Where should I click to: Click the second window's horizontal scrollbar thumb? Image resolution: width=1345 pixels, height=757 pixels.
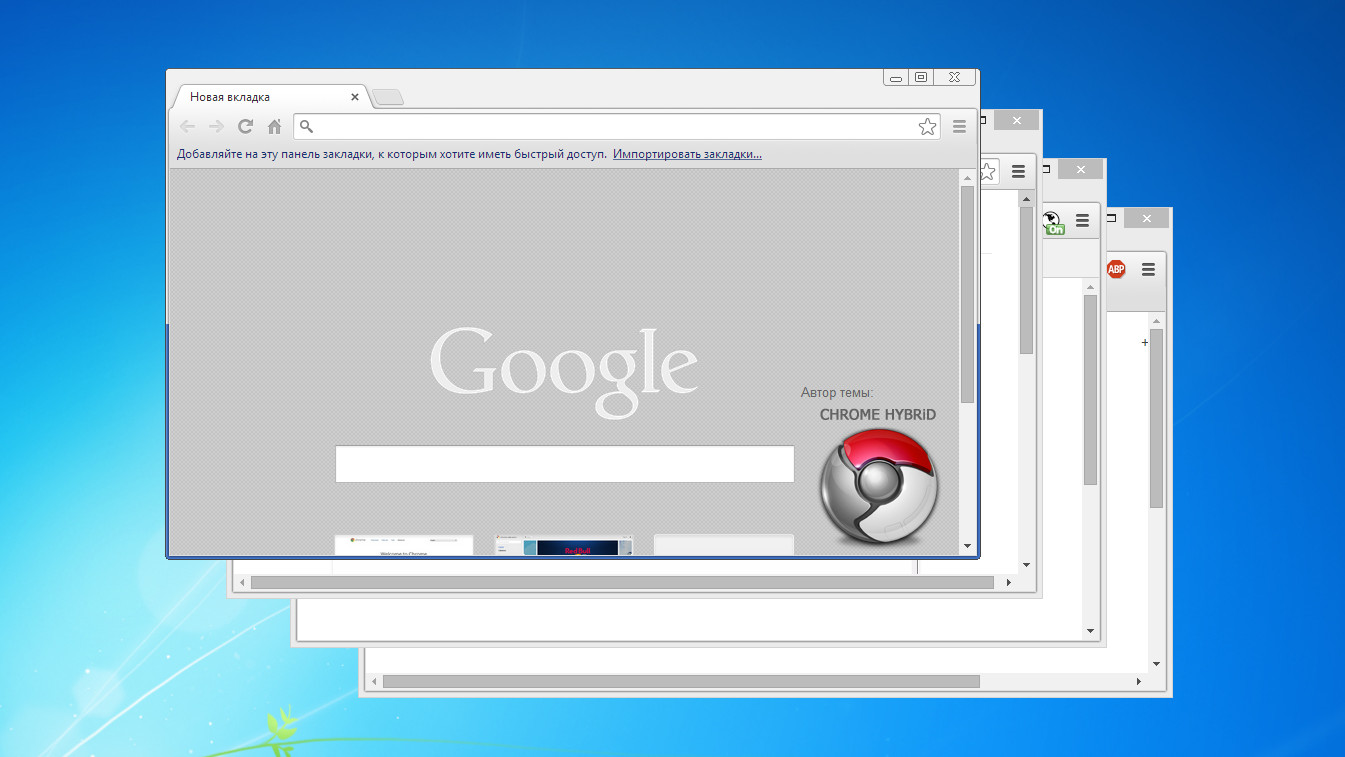click(622, 582)
